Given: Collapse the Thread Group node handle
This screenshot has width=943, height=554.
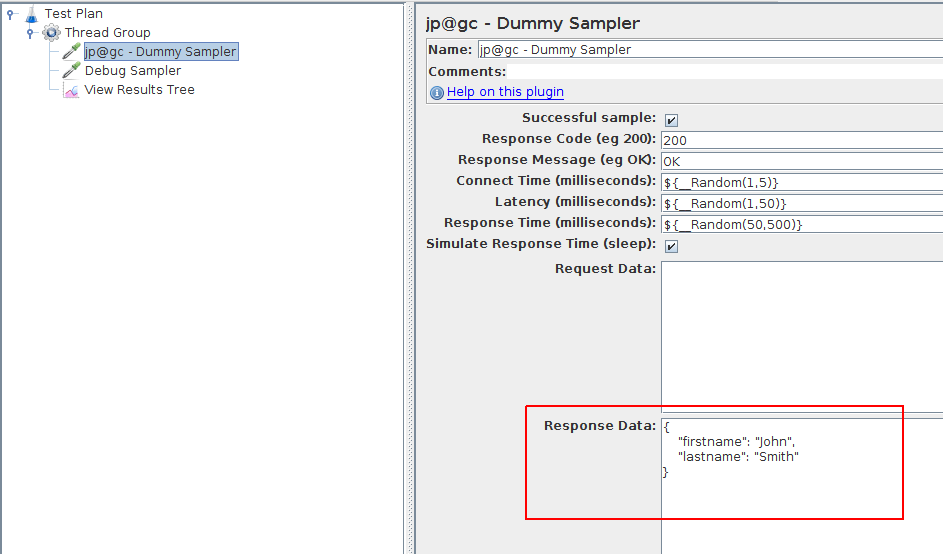Looking at the screenshot, I should point(30,33).
